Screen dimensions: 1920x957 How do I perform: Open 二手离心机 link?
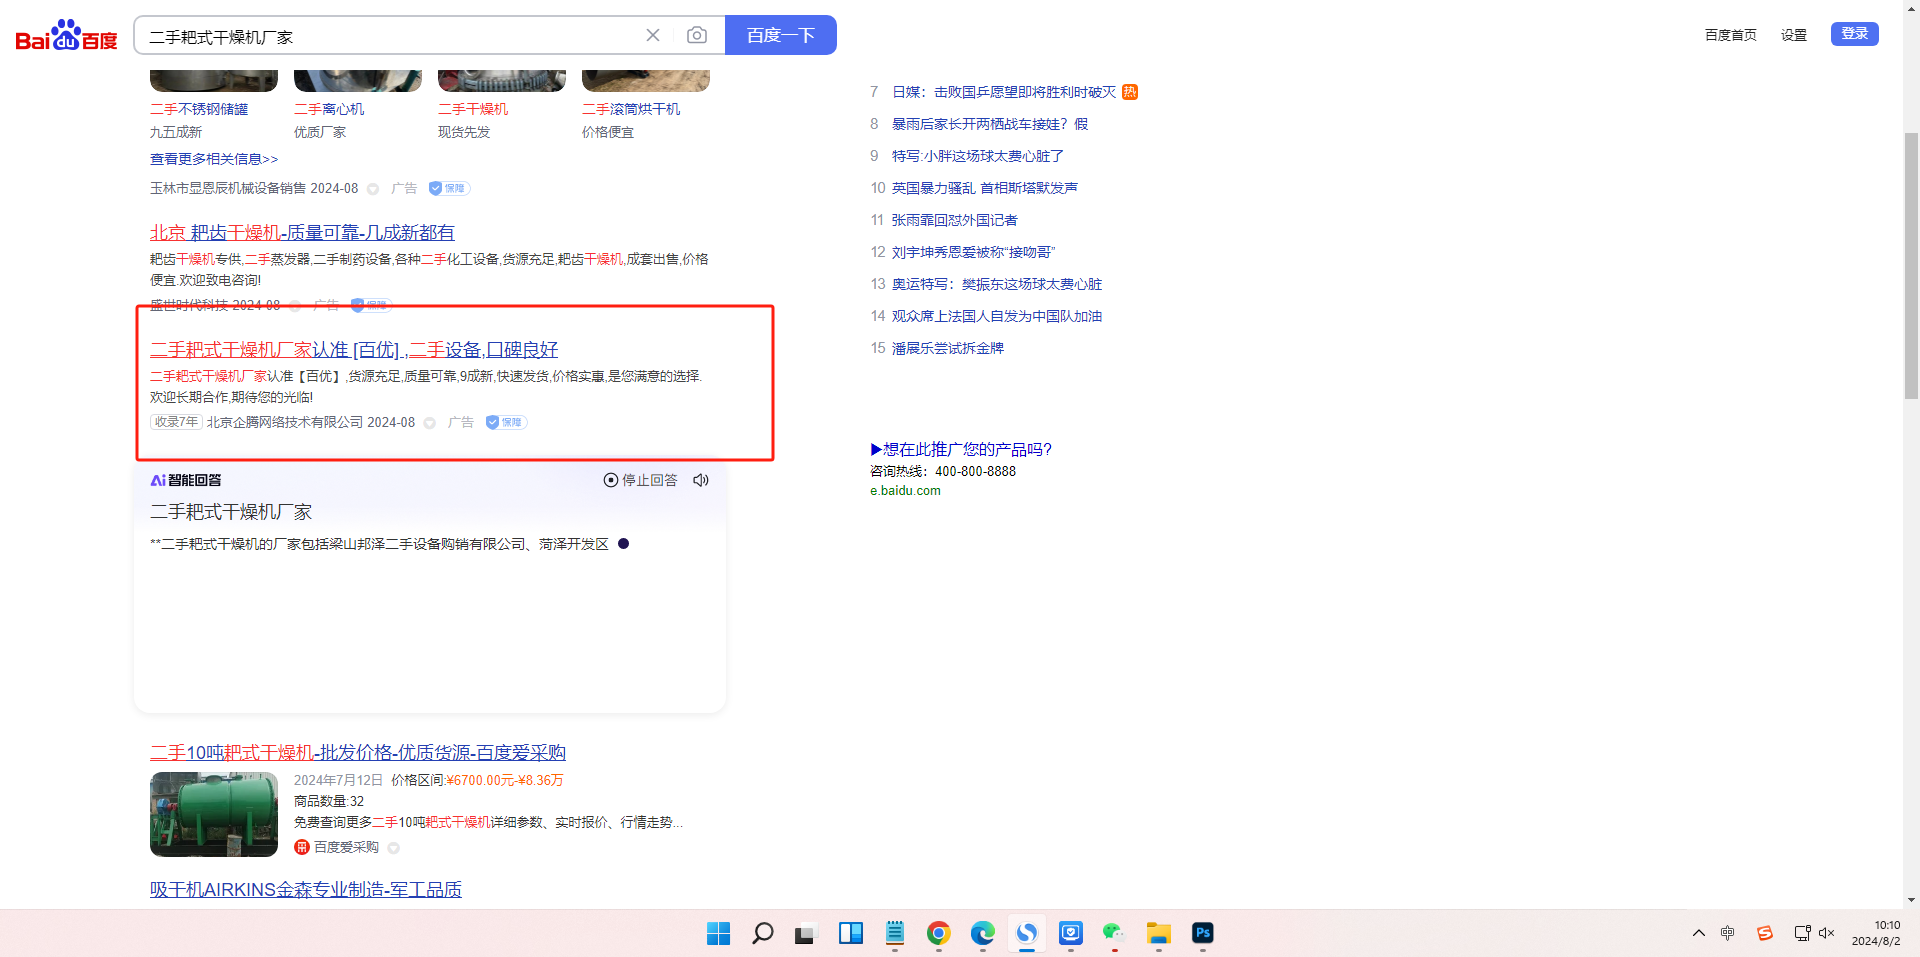(x=329, y=109)
